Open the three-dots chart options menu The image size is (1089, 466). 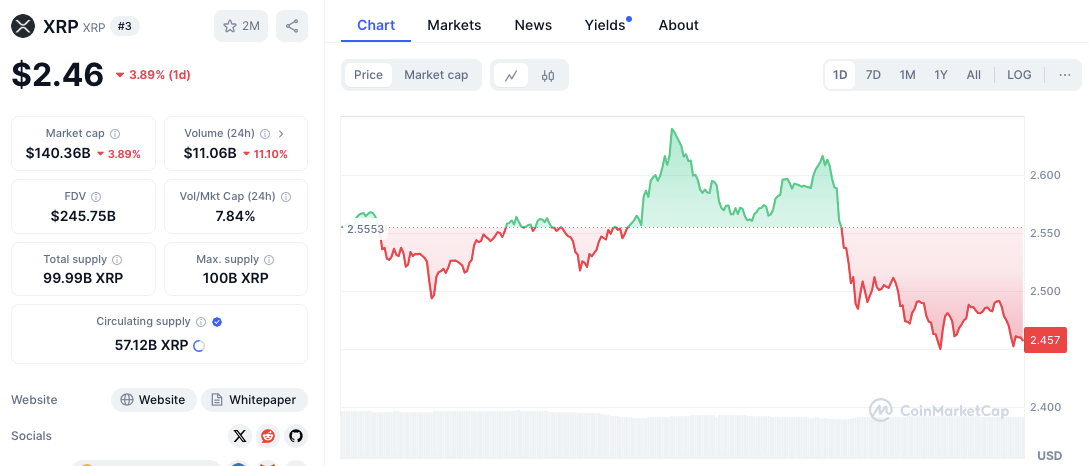[1064, 75]
